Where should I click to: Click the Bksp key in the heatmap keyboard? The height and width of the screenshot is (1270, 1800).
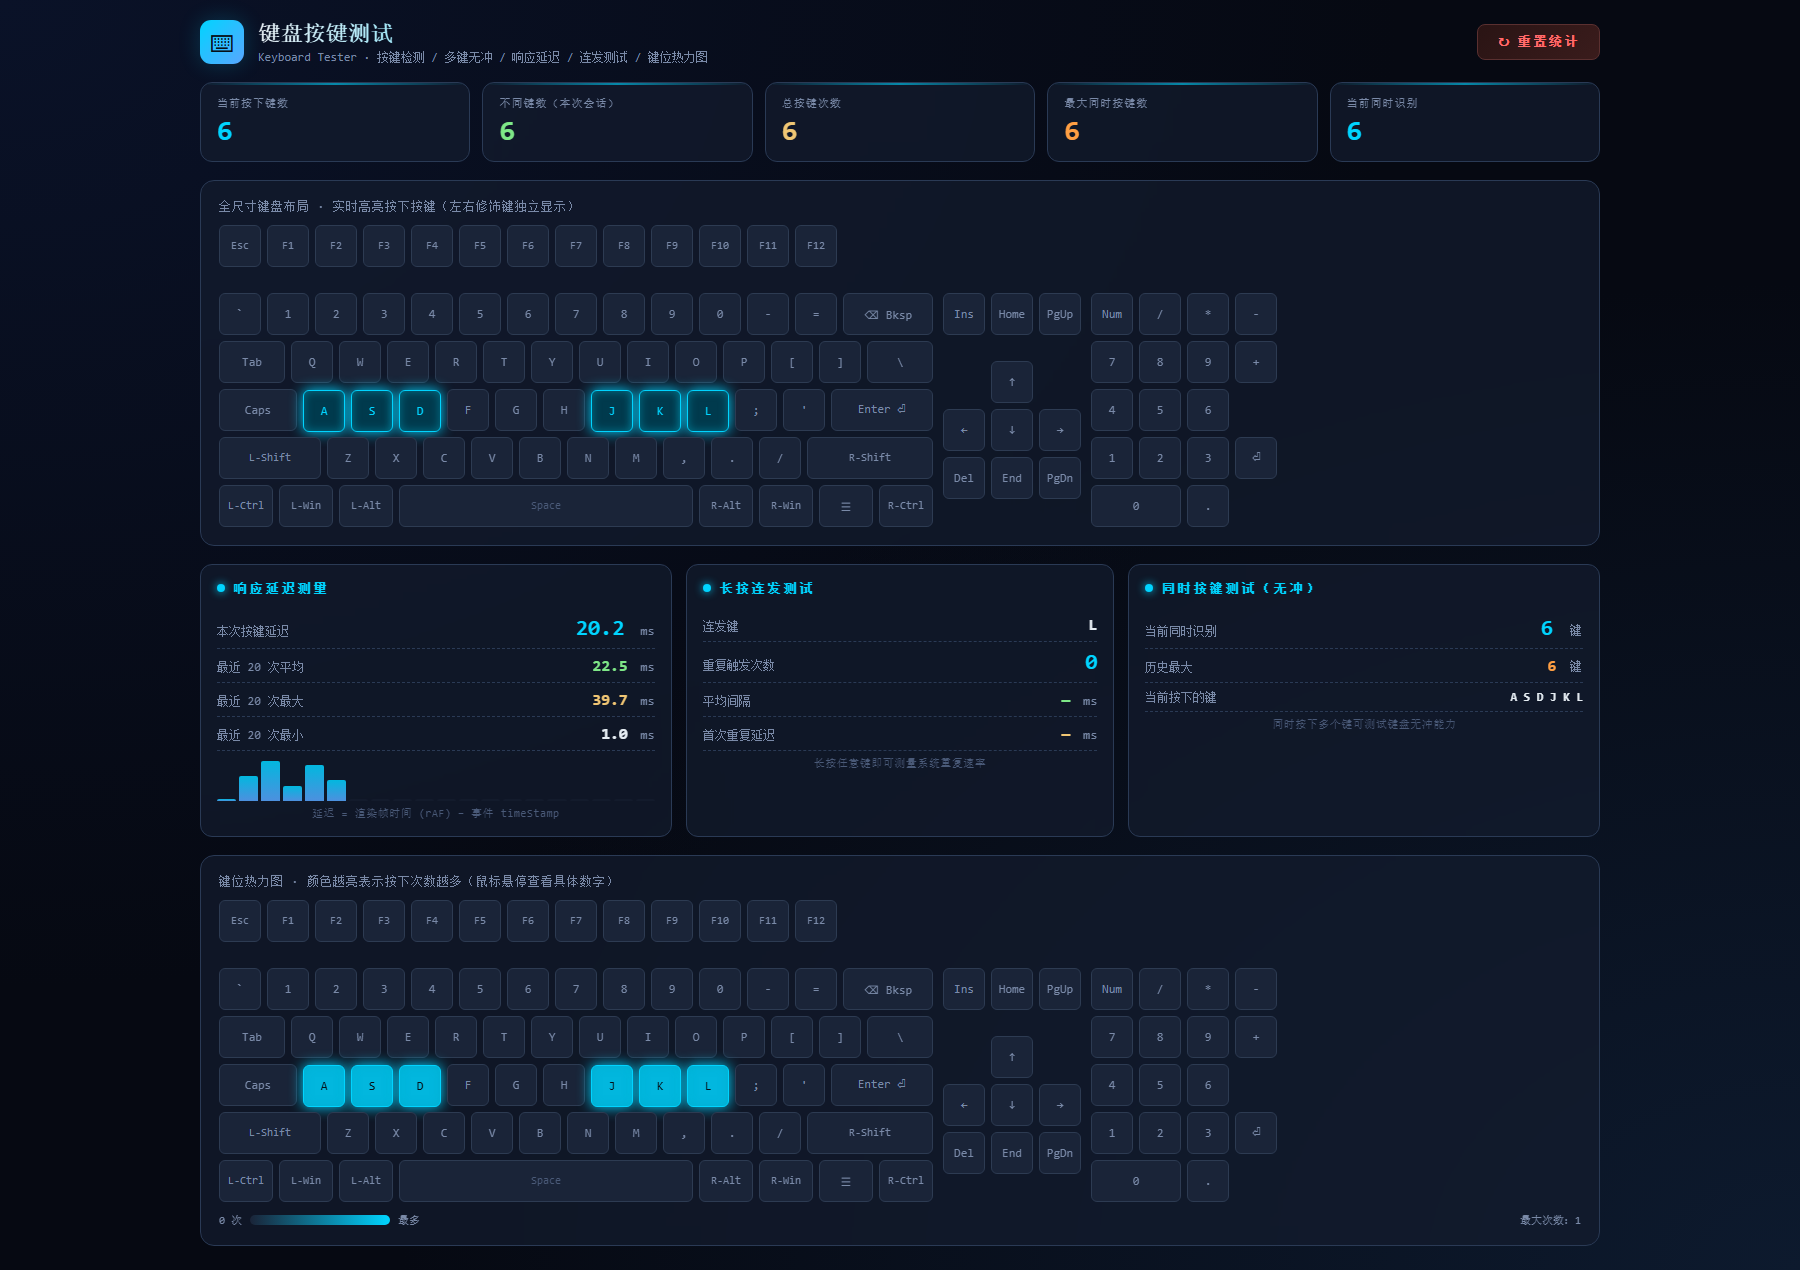(888, 989)
